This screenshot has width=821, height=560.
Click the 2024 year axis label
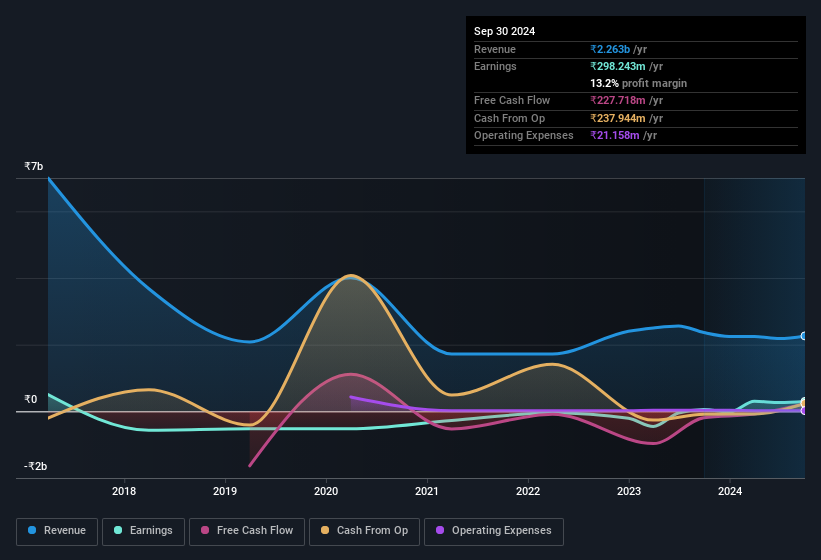[x=730, y=491]
